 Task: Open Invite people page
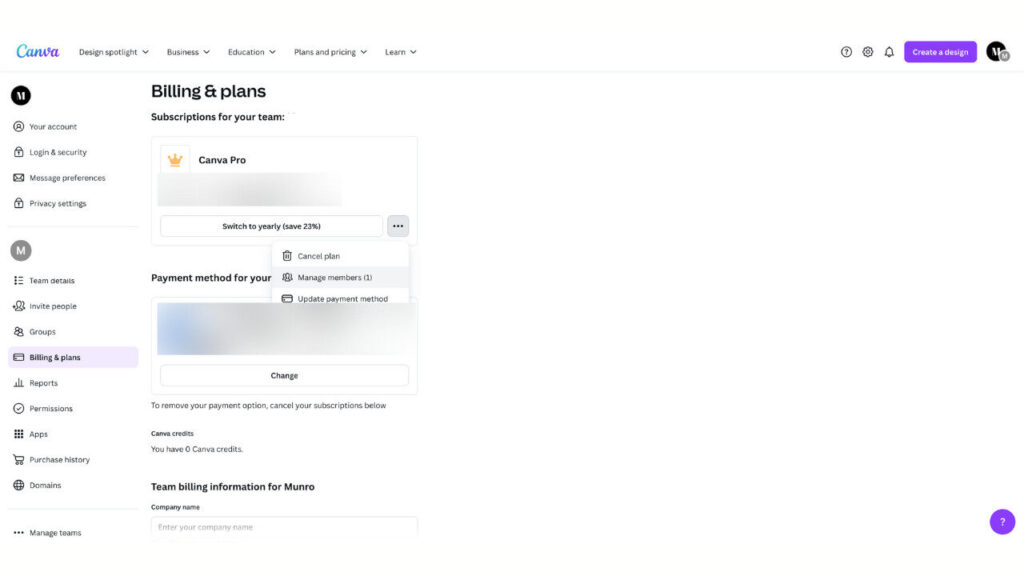[x=53, y=306]
